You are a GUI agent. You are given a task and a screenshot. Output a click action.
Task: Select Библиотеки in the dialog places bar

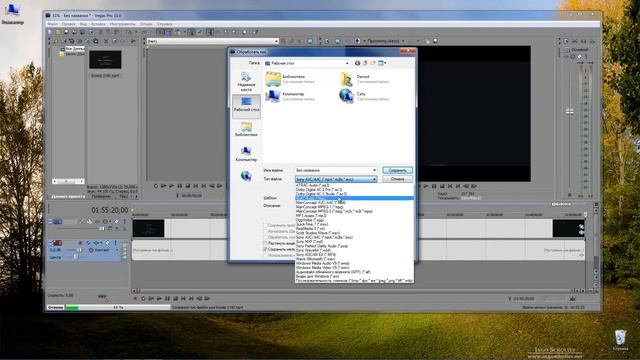tap(246, 129)
